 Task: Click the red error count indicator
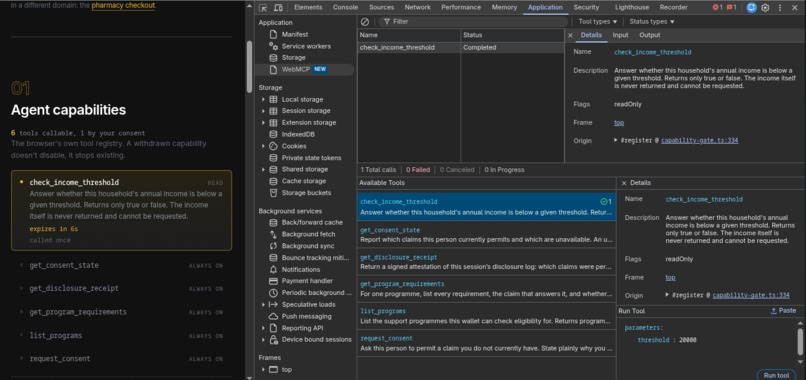717,8
